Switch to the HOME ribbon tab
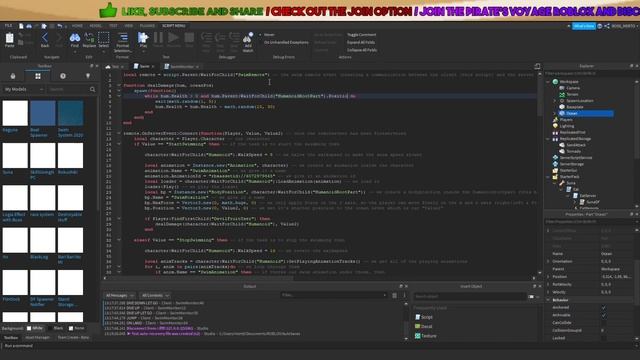Image resolution: width=640 pixels, height=360 pixels. [77, 26]
